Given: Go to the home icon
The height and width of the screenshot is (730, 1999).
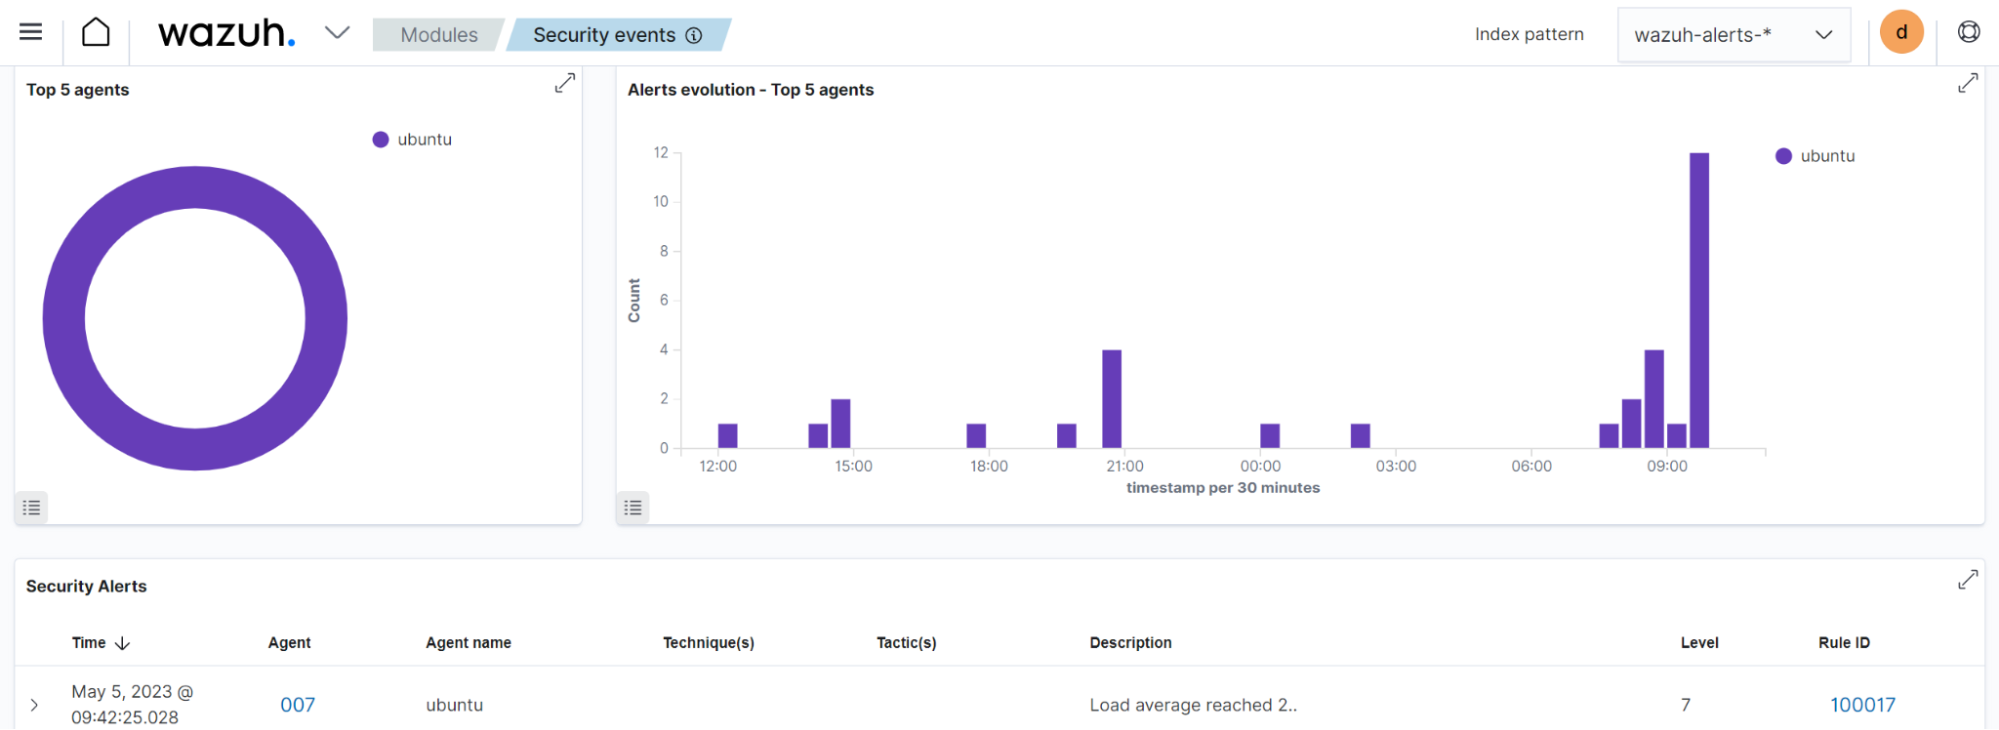Looking at the screenshot, I should 96,32.
